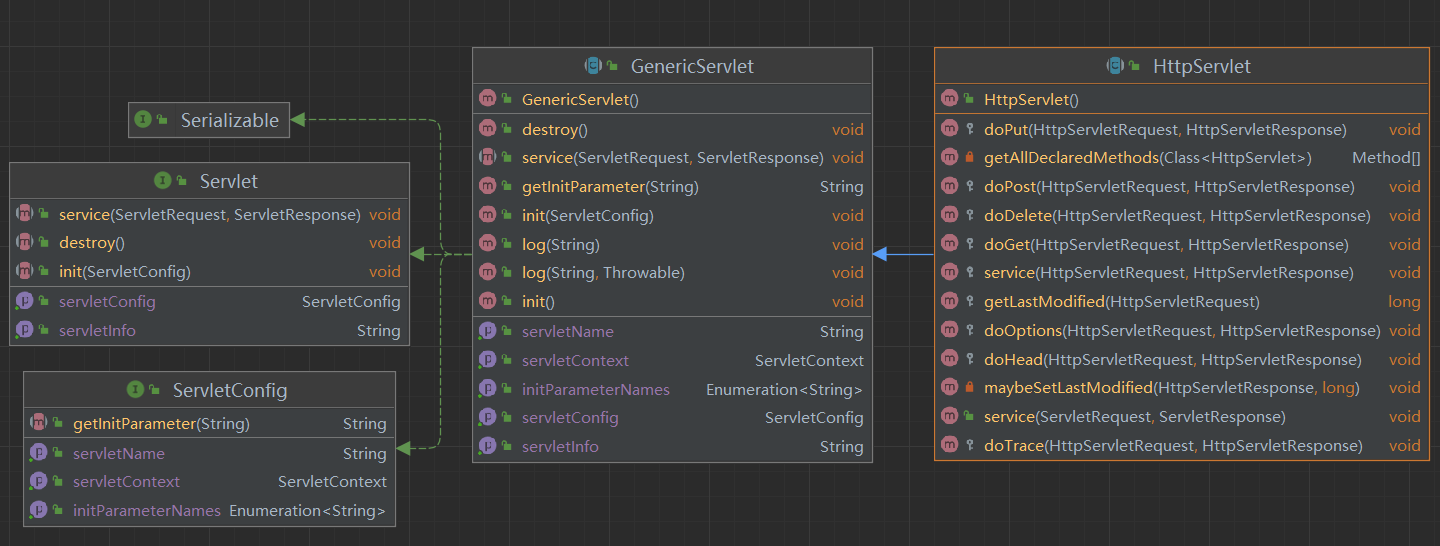Select the initParameterNames property in GenericServlet
This screenshot has height=546, width=1440.
click(x=595, y=389)
